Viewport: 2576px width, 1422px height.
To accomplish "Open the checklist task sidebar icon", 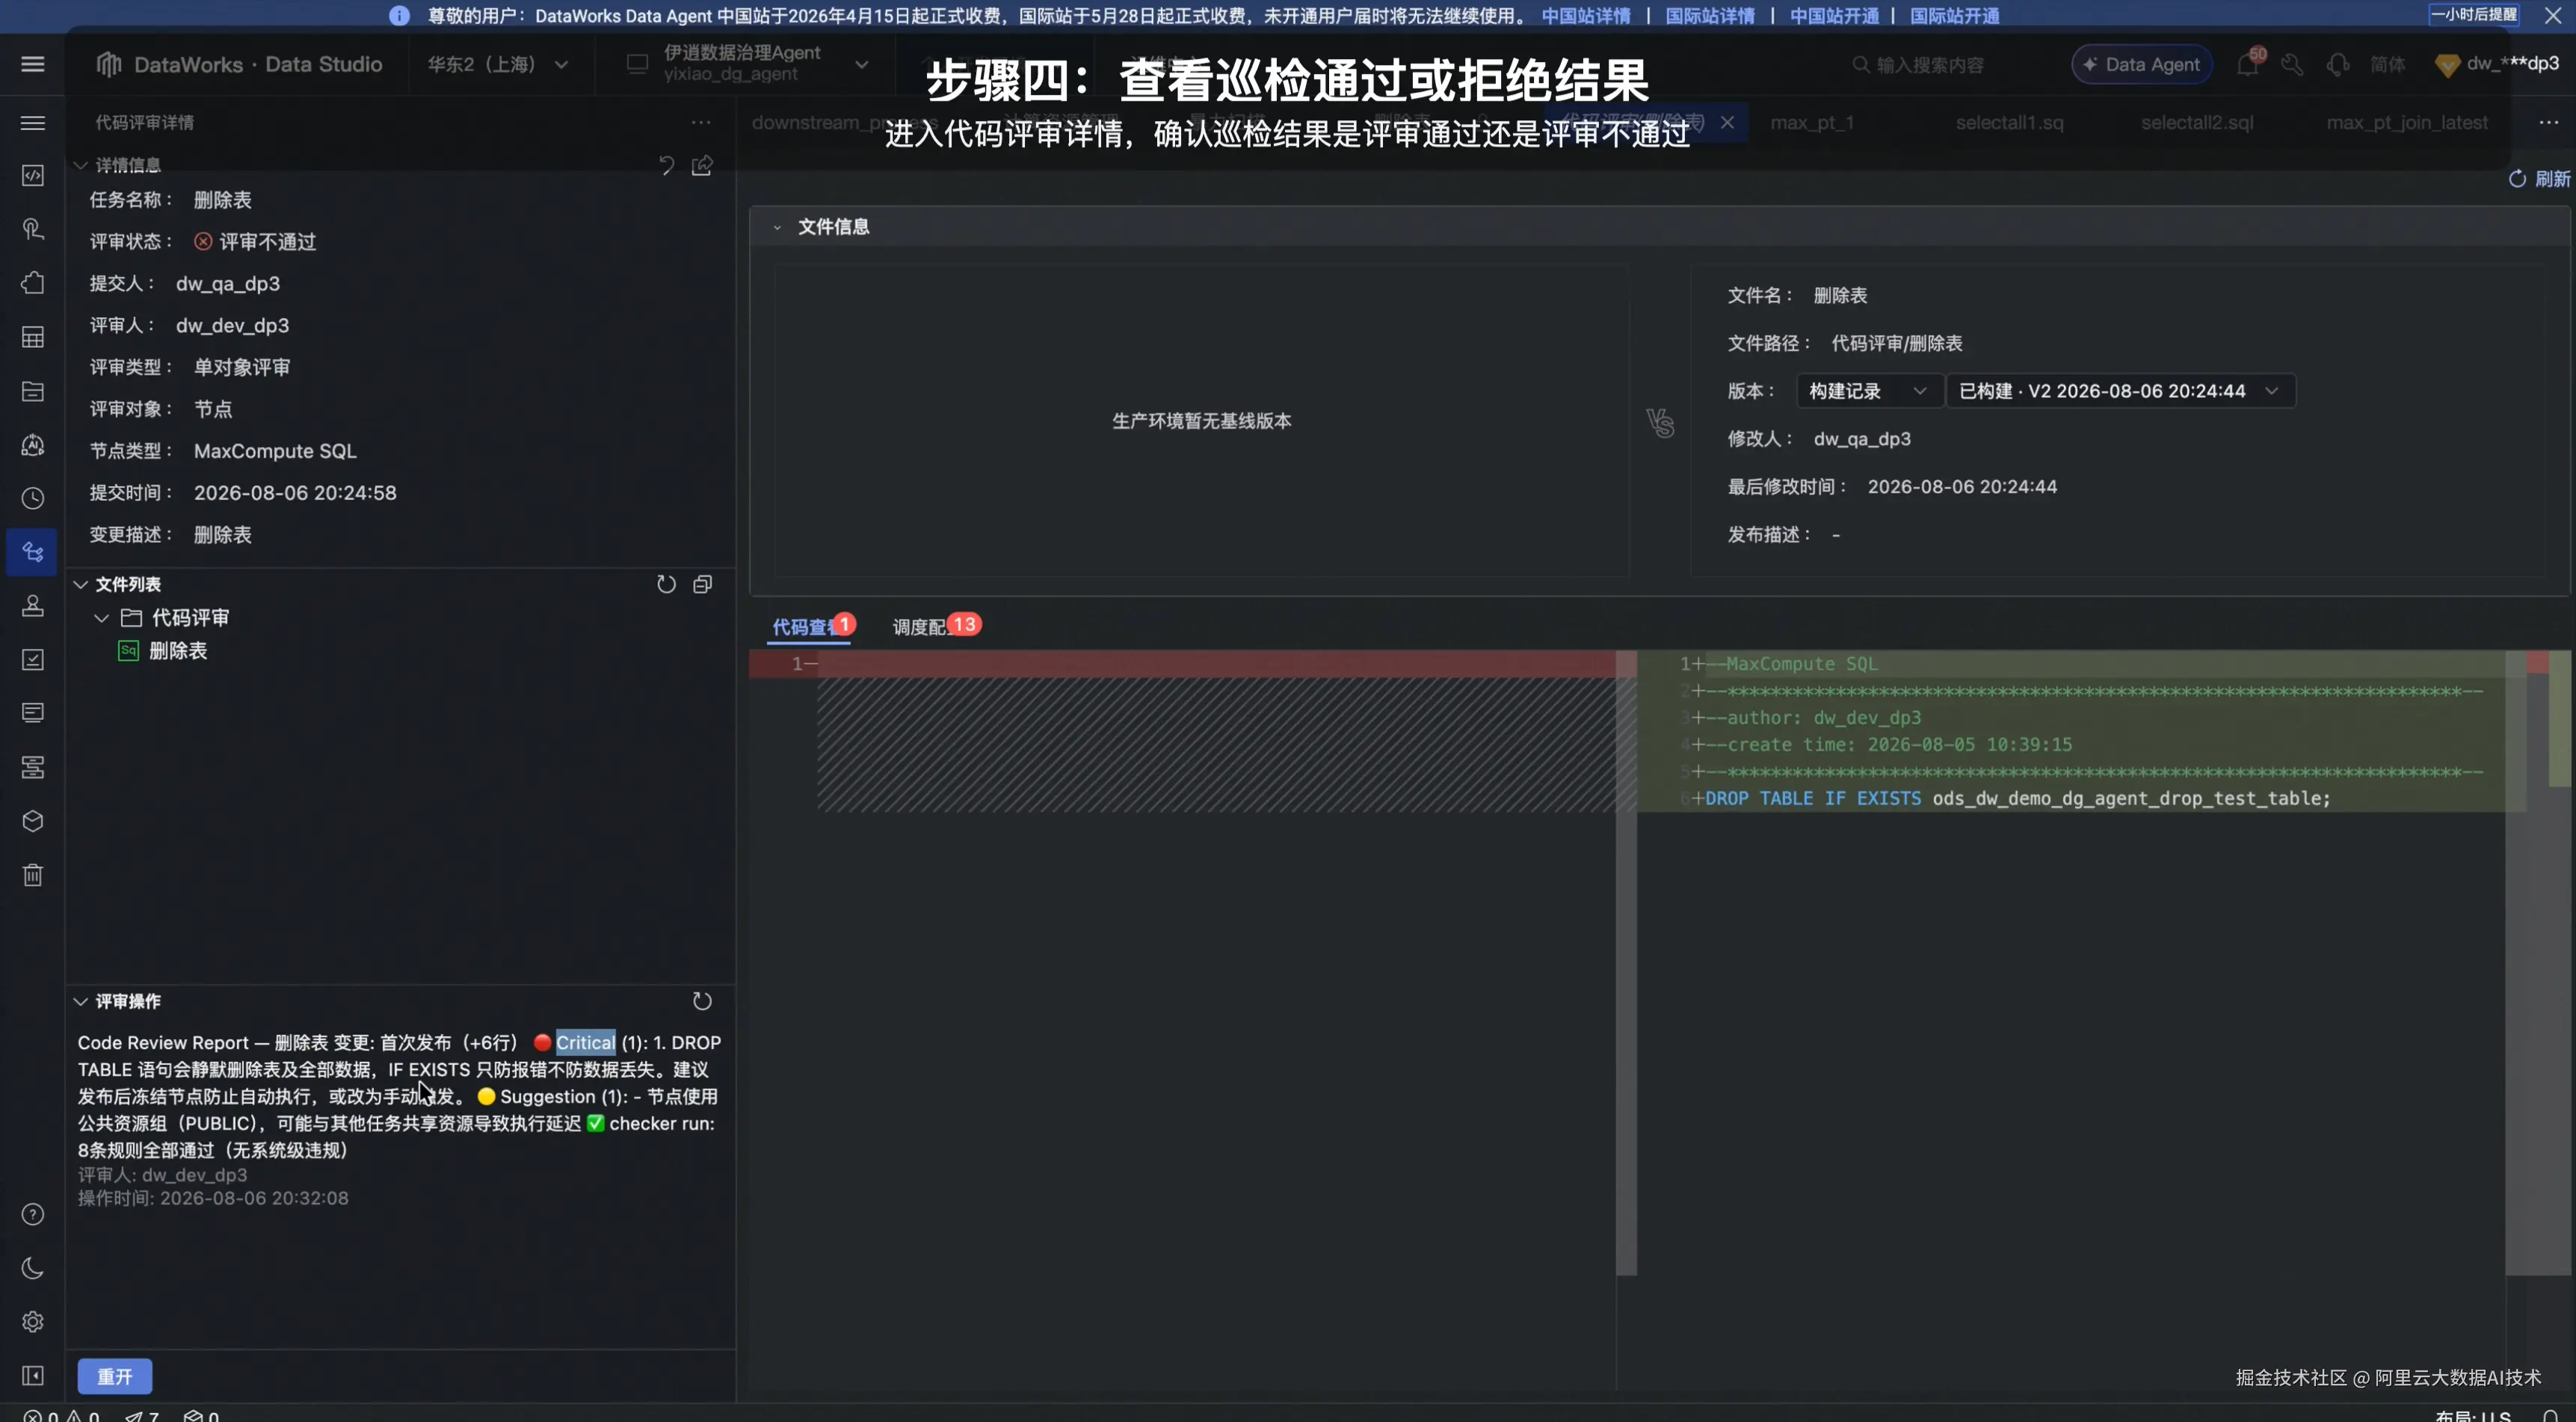I will (33, 660).
